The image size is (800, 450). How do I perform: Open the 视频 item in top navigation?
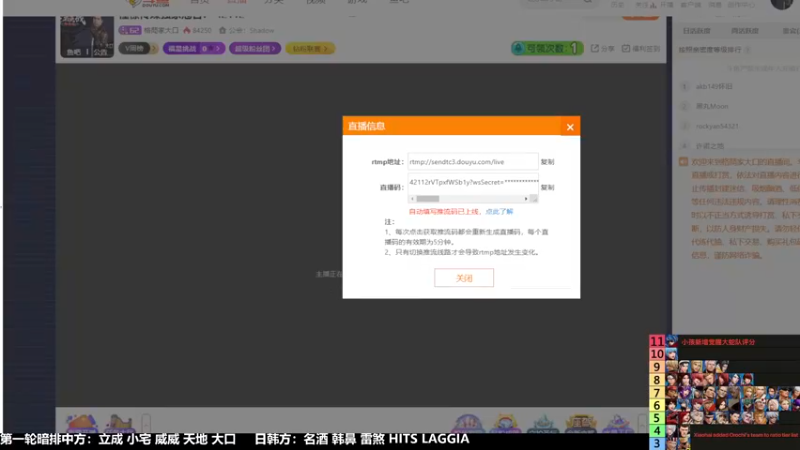tap(315, 2)
